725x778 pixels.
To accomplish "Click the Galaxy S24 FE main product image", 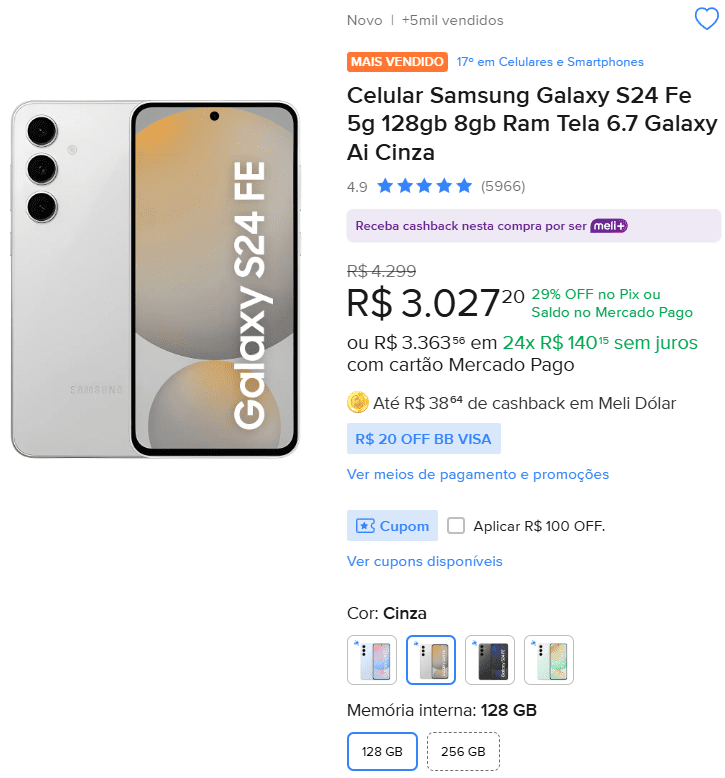I will [x=155, y=279].
